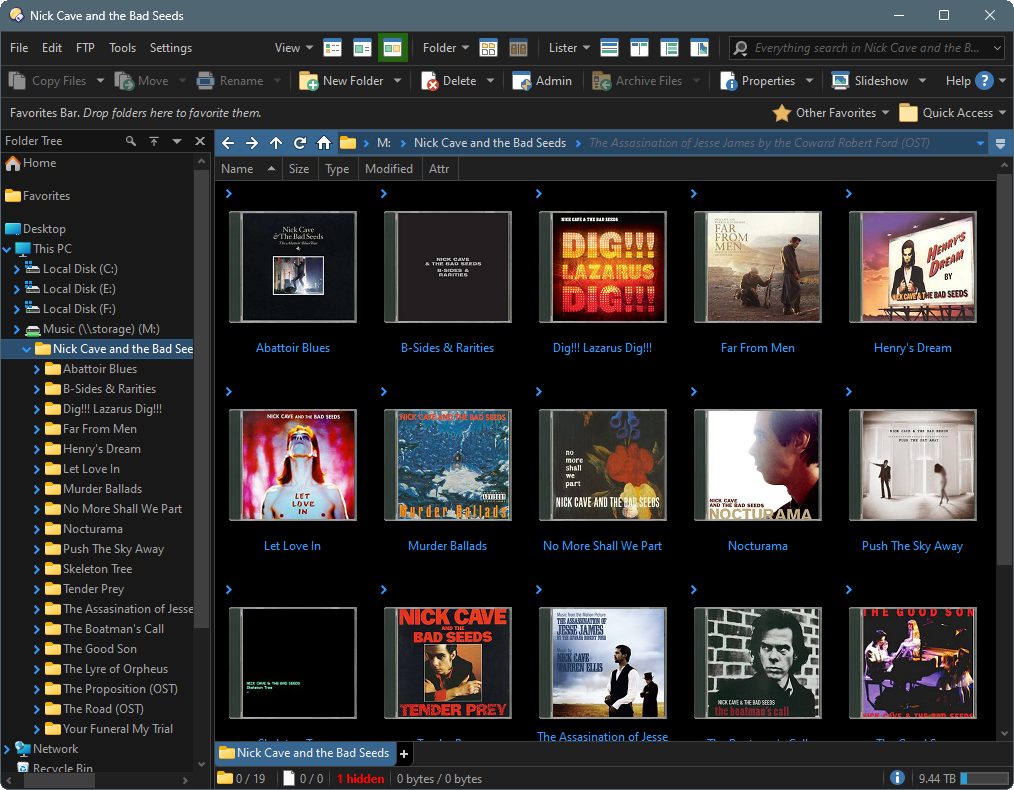Click the Home icon in path bar
The image size is (1014, 790).
[x=324, y=143]
